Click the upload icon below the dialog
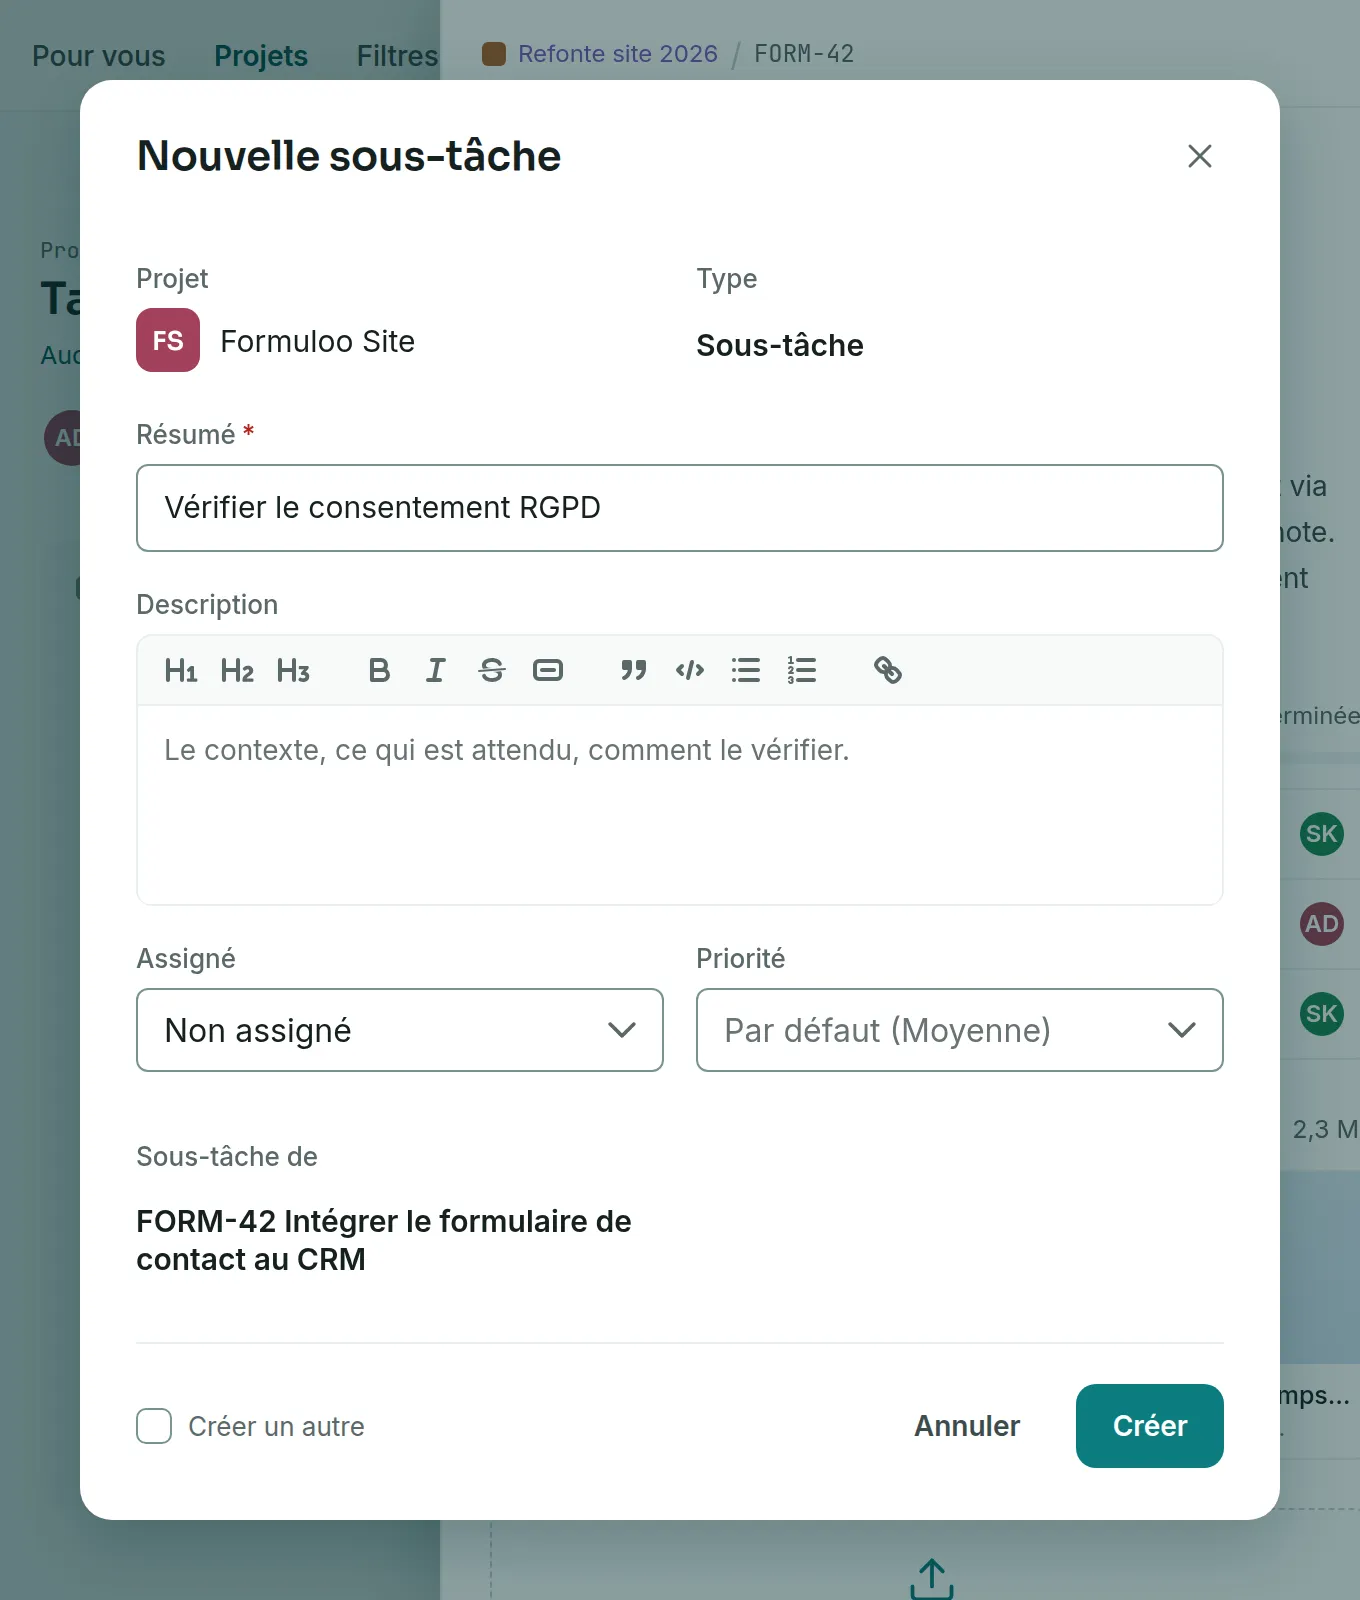Screen dimensions: 1360x1600 pos(932,1579)
